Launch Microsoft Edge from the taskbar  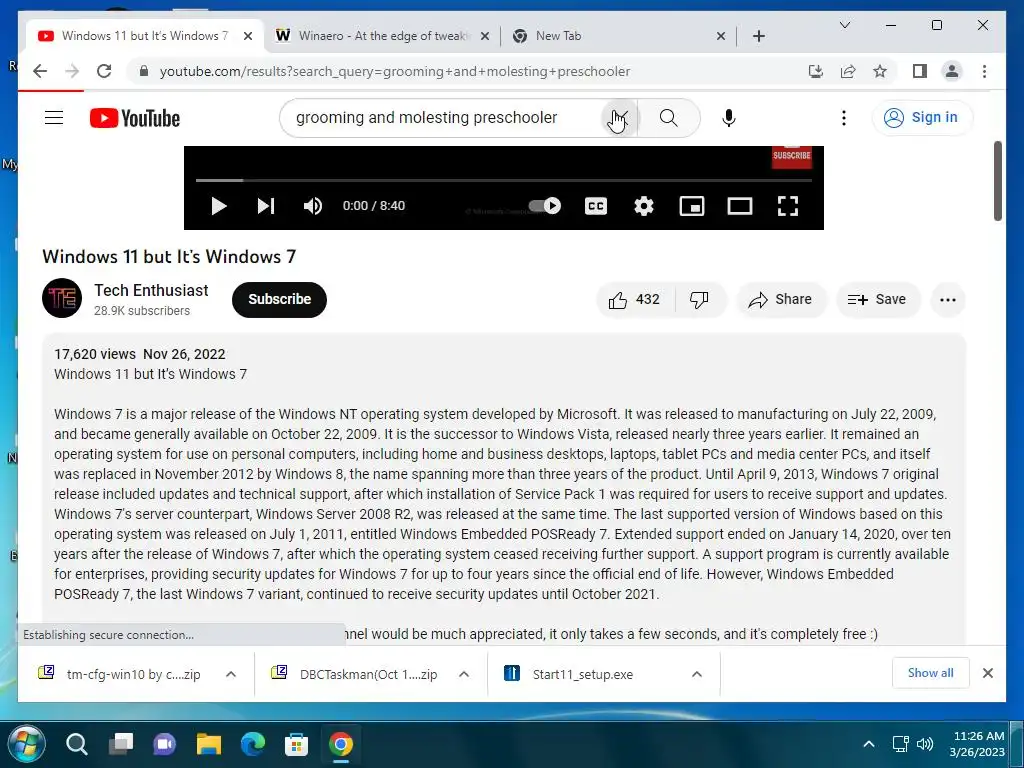(x=253, y=744)
